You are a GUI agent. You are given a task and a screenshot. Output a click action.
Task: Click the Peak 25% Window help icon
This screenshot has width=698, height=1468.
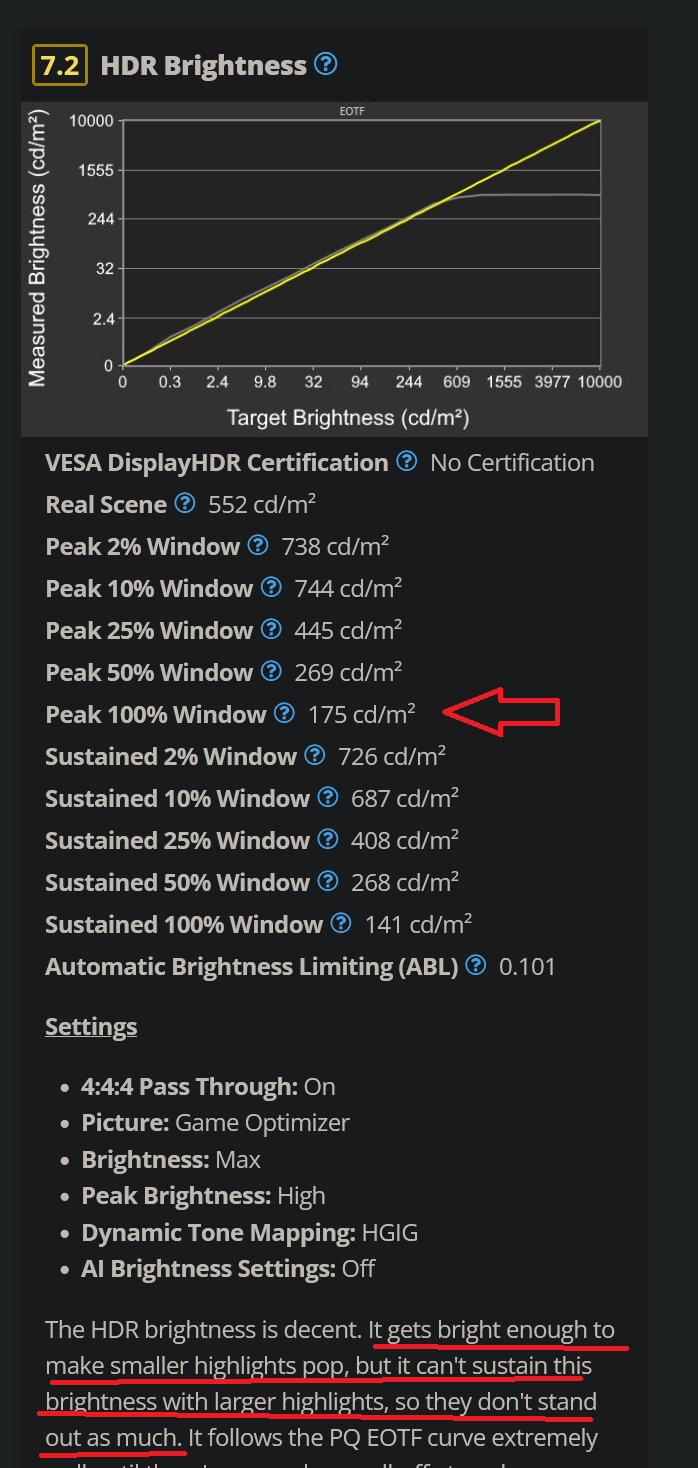(271, 630)
